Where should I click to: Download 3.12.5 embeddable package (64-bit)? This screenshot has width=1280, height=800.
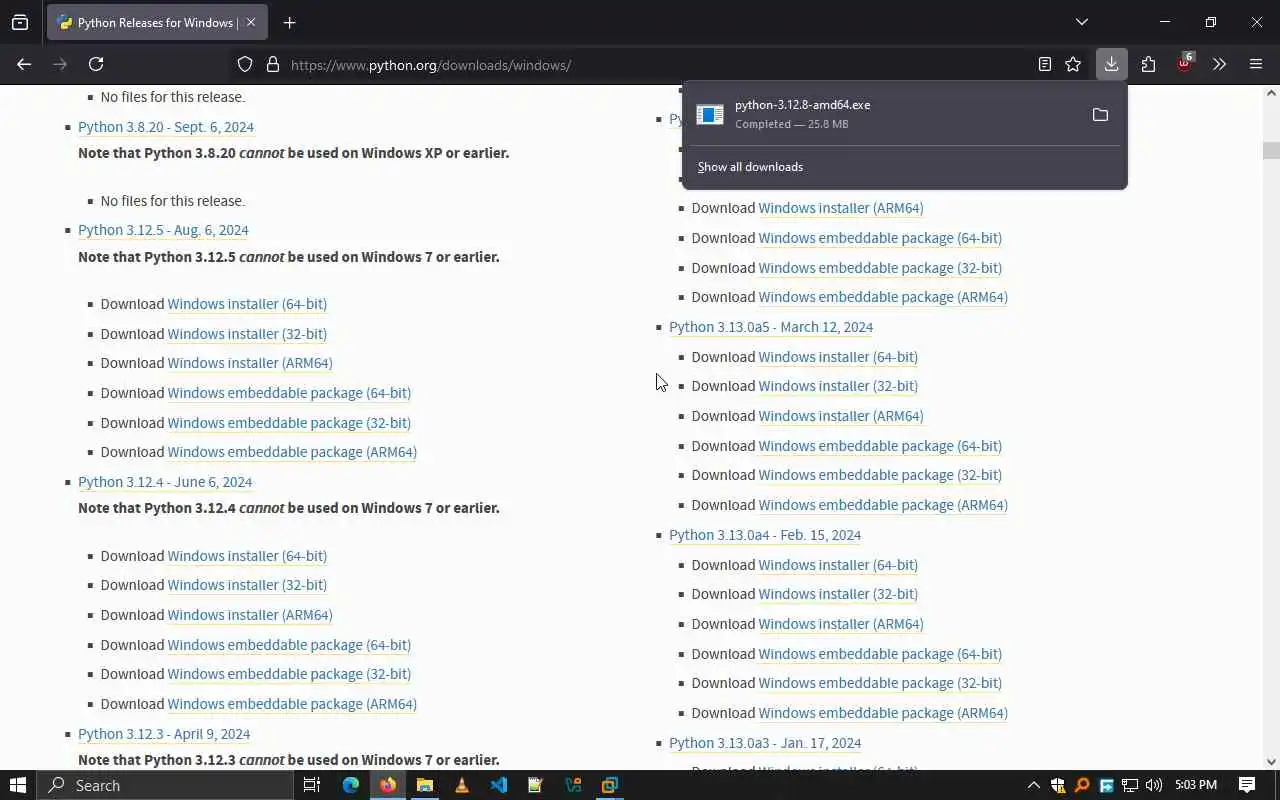[289, 393]
